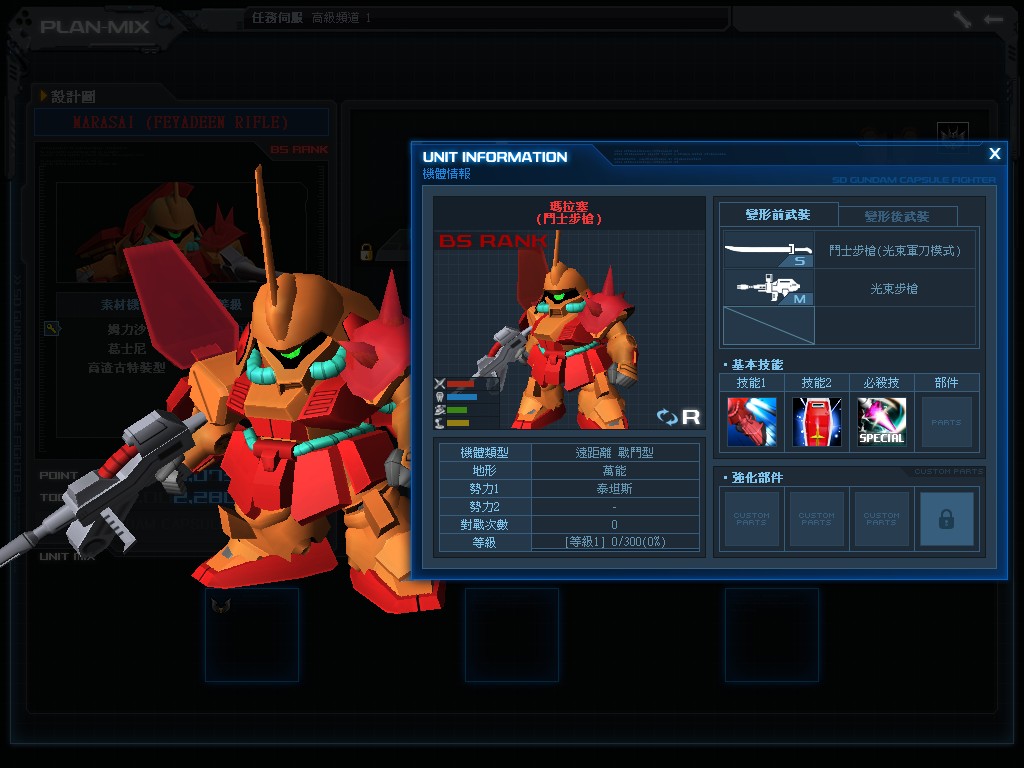Click the blueprint unit thumbnail in Plan-Mix panel
Screen dimensions: 1024x768
[181, 232]
